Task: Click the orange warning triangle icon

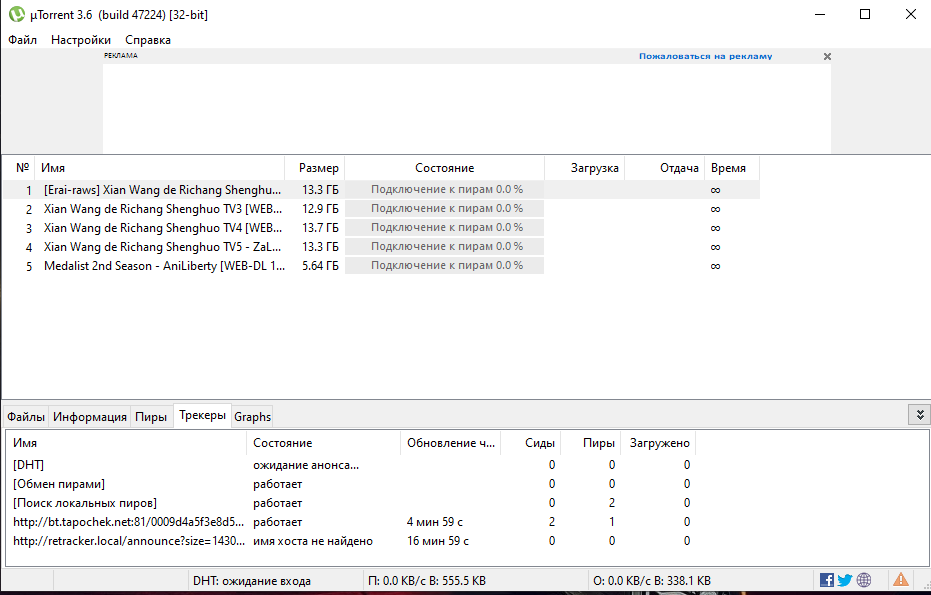Action: click(901, 579)
